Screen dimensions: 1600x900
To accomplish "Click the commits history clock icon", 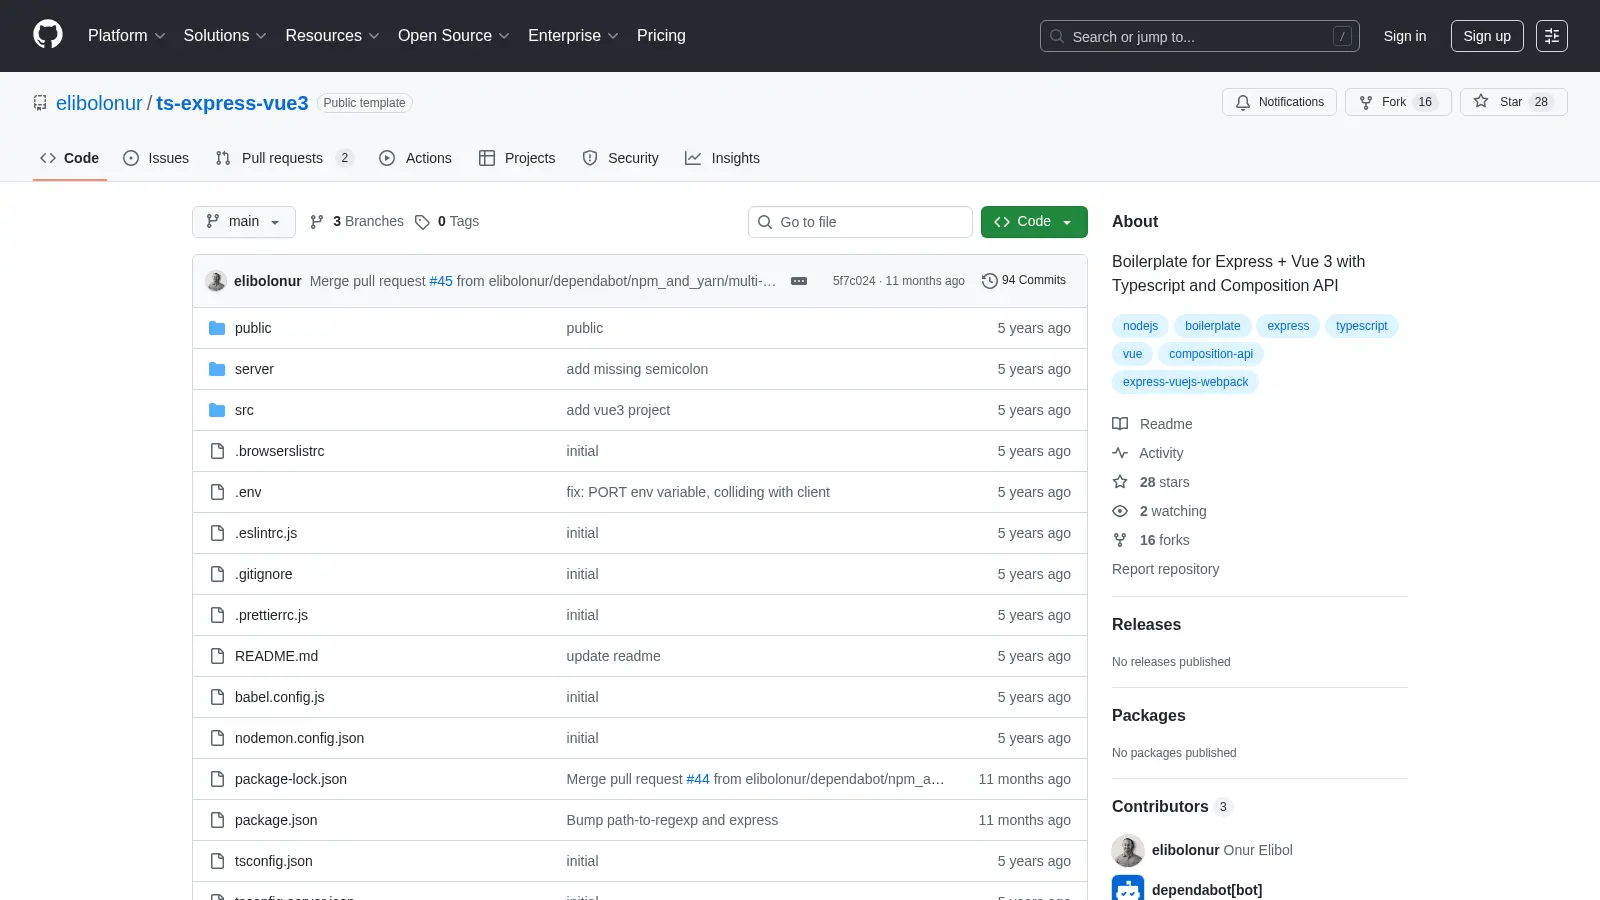I will click(990, 281).
